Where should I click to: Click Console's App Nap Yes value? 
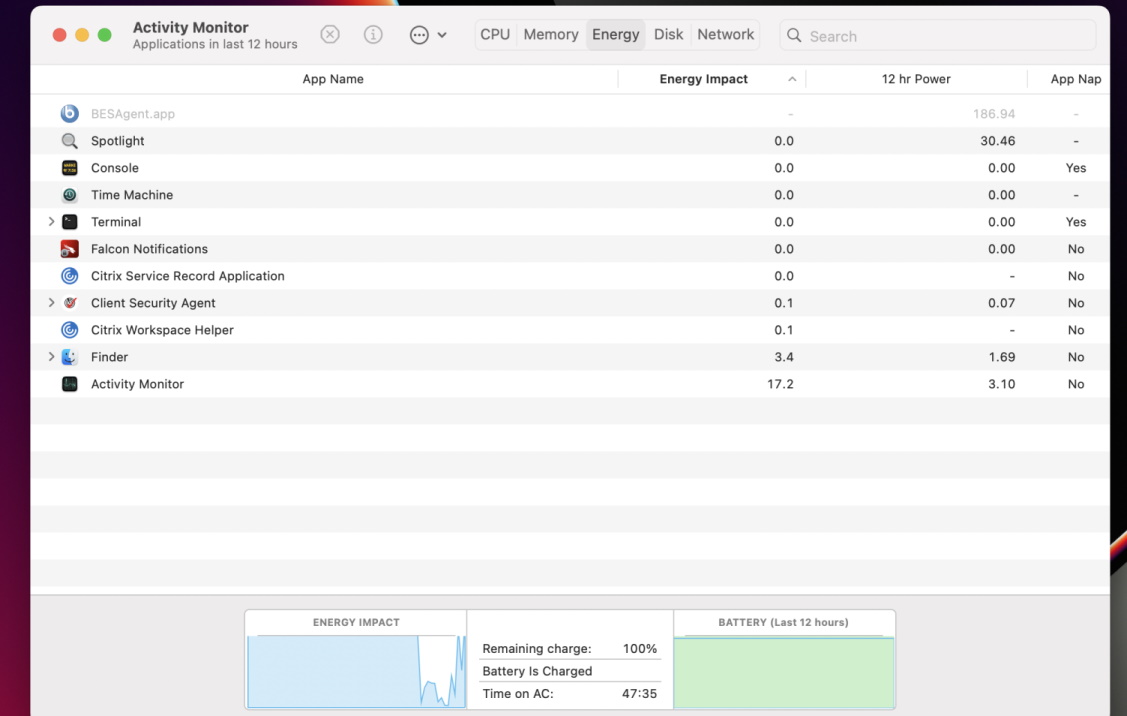point(1076,167)
